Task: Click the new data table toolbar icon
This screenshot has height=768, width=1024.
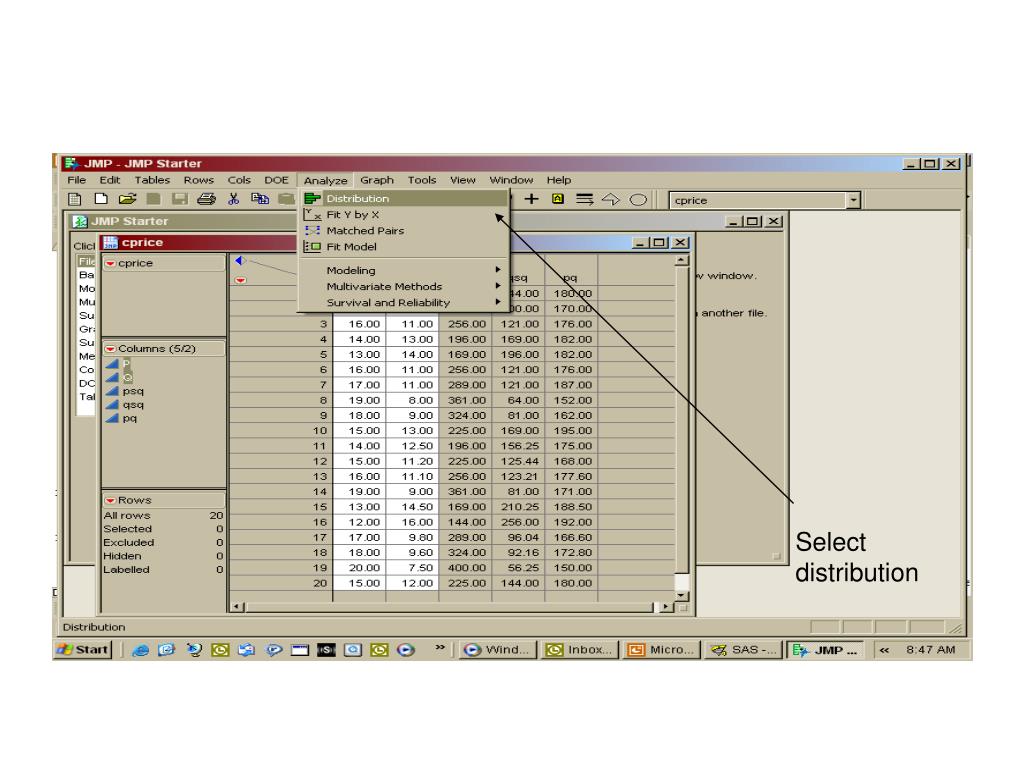Action: pyautogui.click(x=75, y=199)
